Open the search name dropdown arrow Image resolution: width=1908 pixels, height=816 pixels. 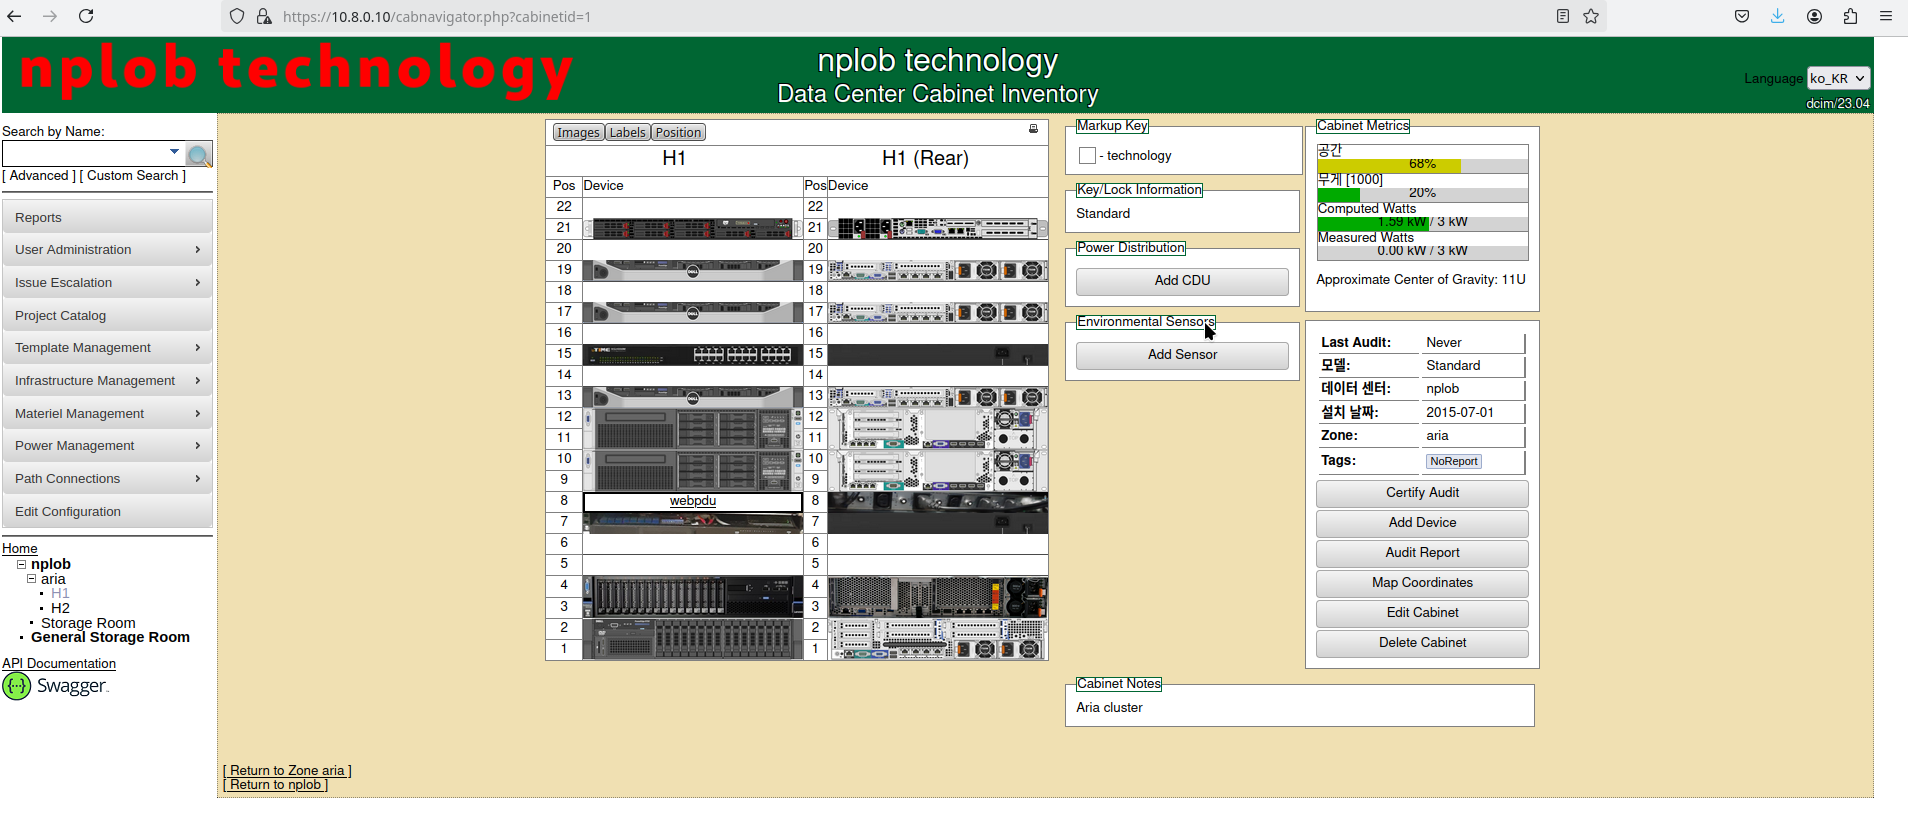174,152
